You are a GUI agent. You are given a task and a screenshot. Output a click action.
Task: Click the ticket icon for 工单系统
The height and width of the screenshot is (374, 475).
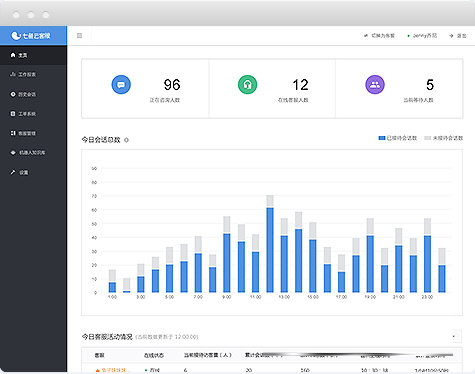tap(13, 114)
